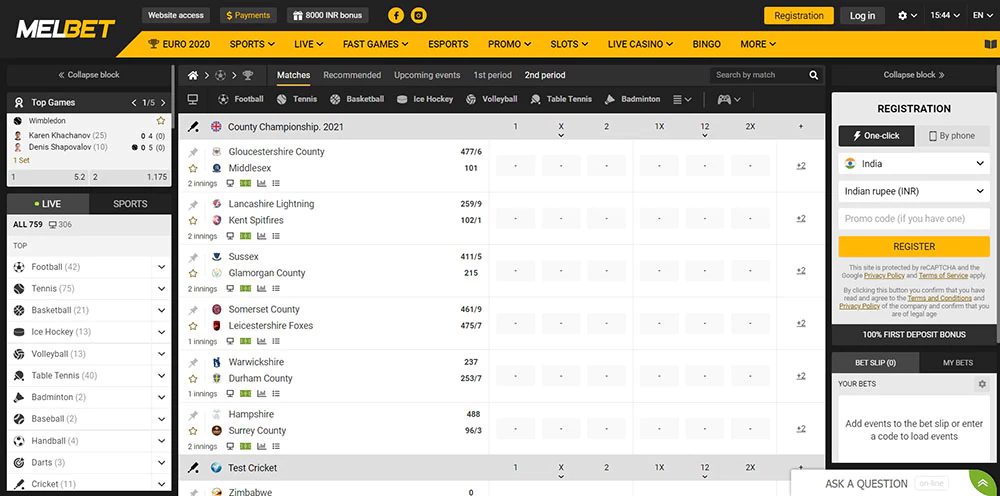This screenshot has width=1000, height=496.
Task: Favorite the Durham County match star
Action: coord(193,378)
